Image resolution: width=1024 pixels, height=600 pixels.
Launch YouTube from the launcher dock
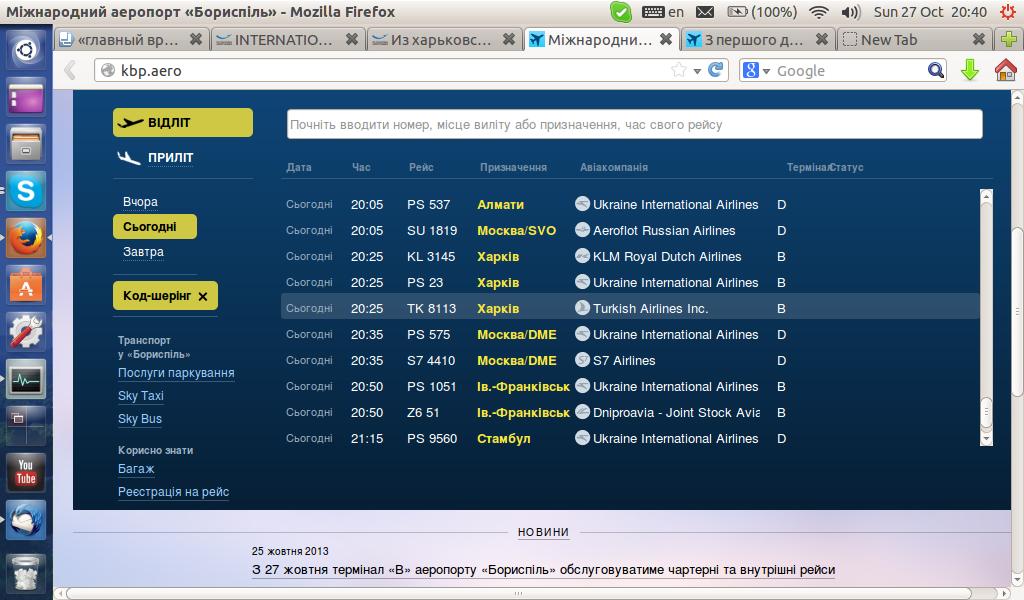pyautogui.click(x=26, y=473)
